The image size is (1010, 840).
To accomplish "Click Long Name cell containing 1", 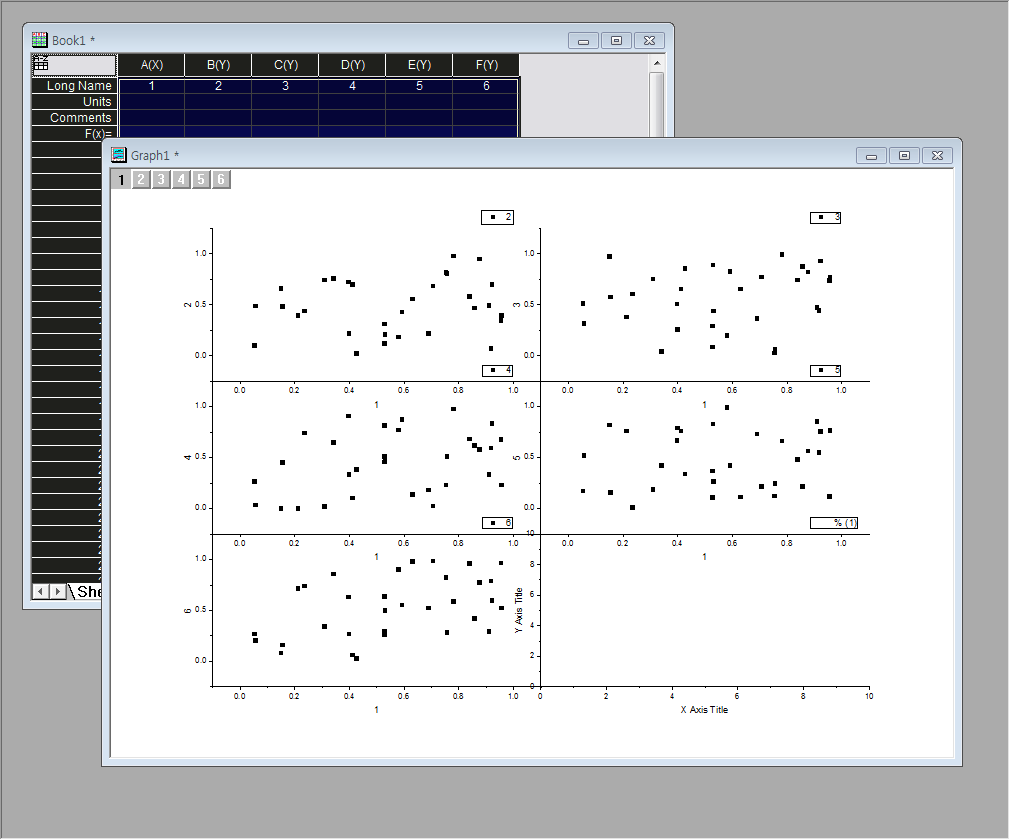I will tap(151, 86).
